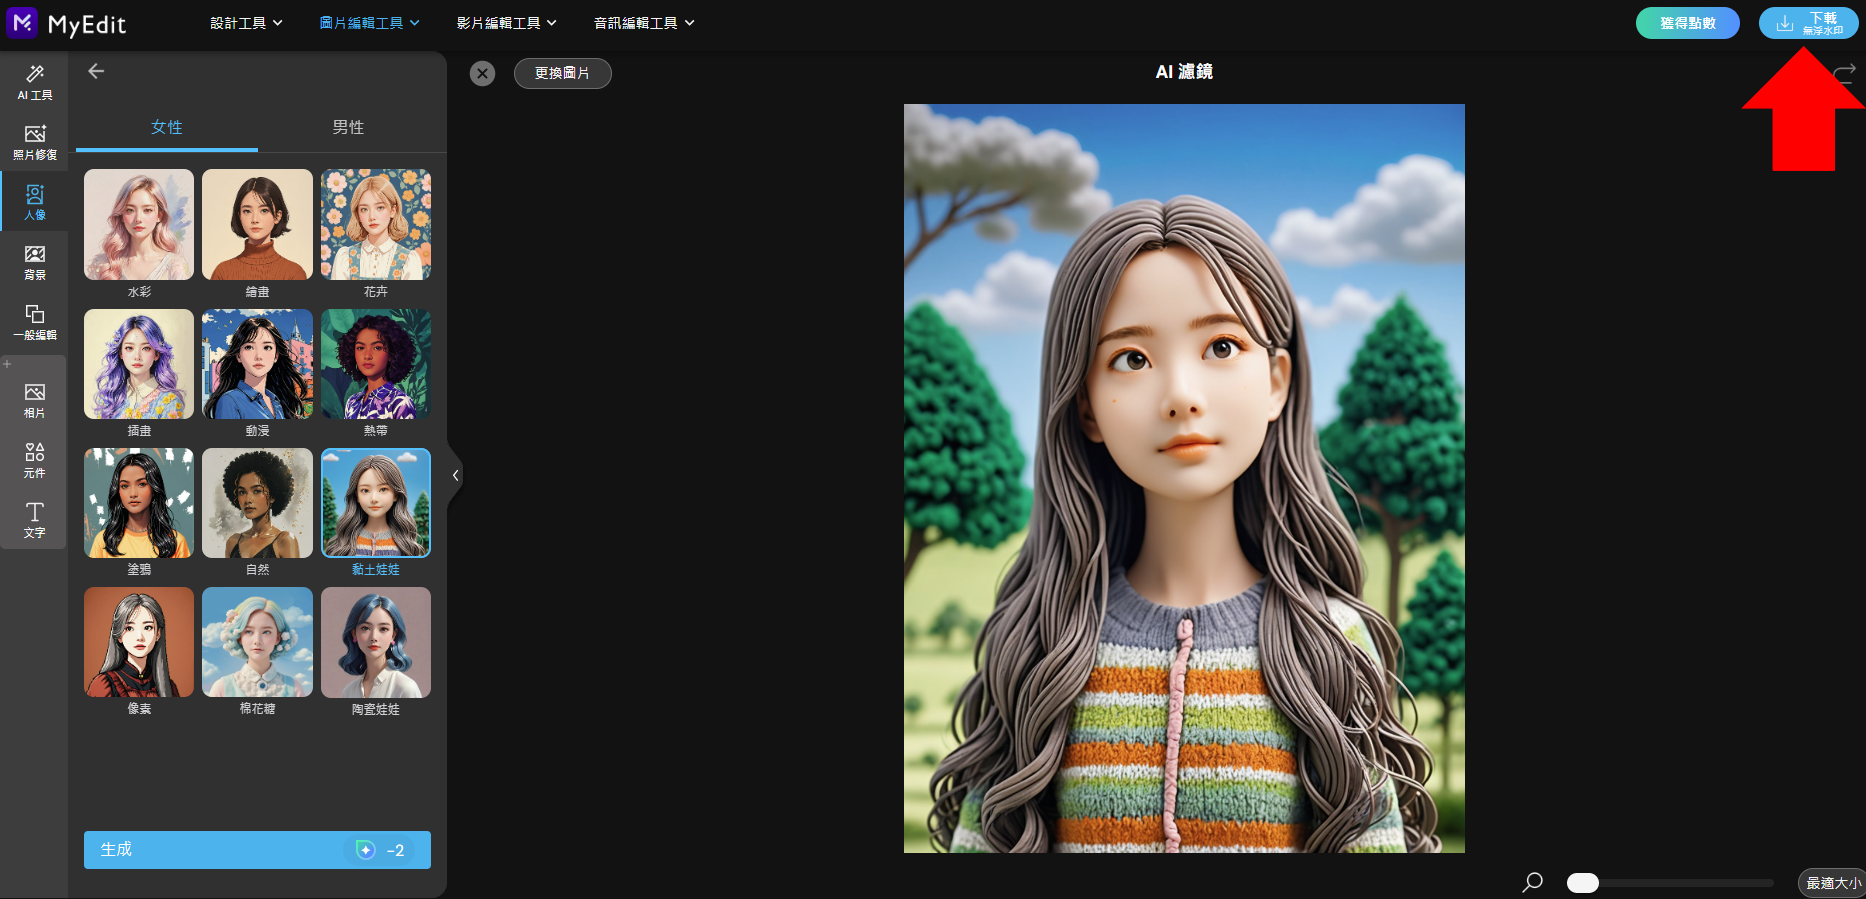Expand the 影片編輯工具 dropdown menu
The height and width of the screenshot is (899, 1866).
point(507,23)
